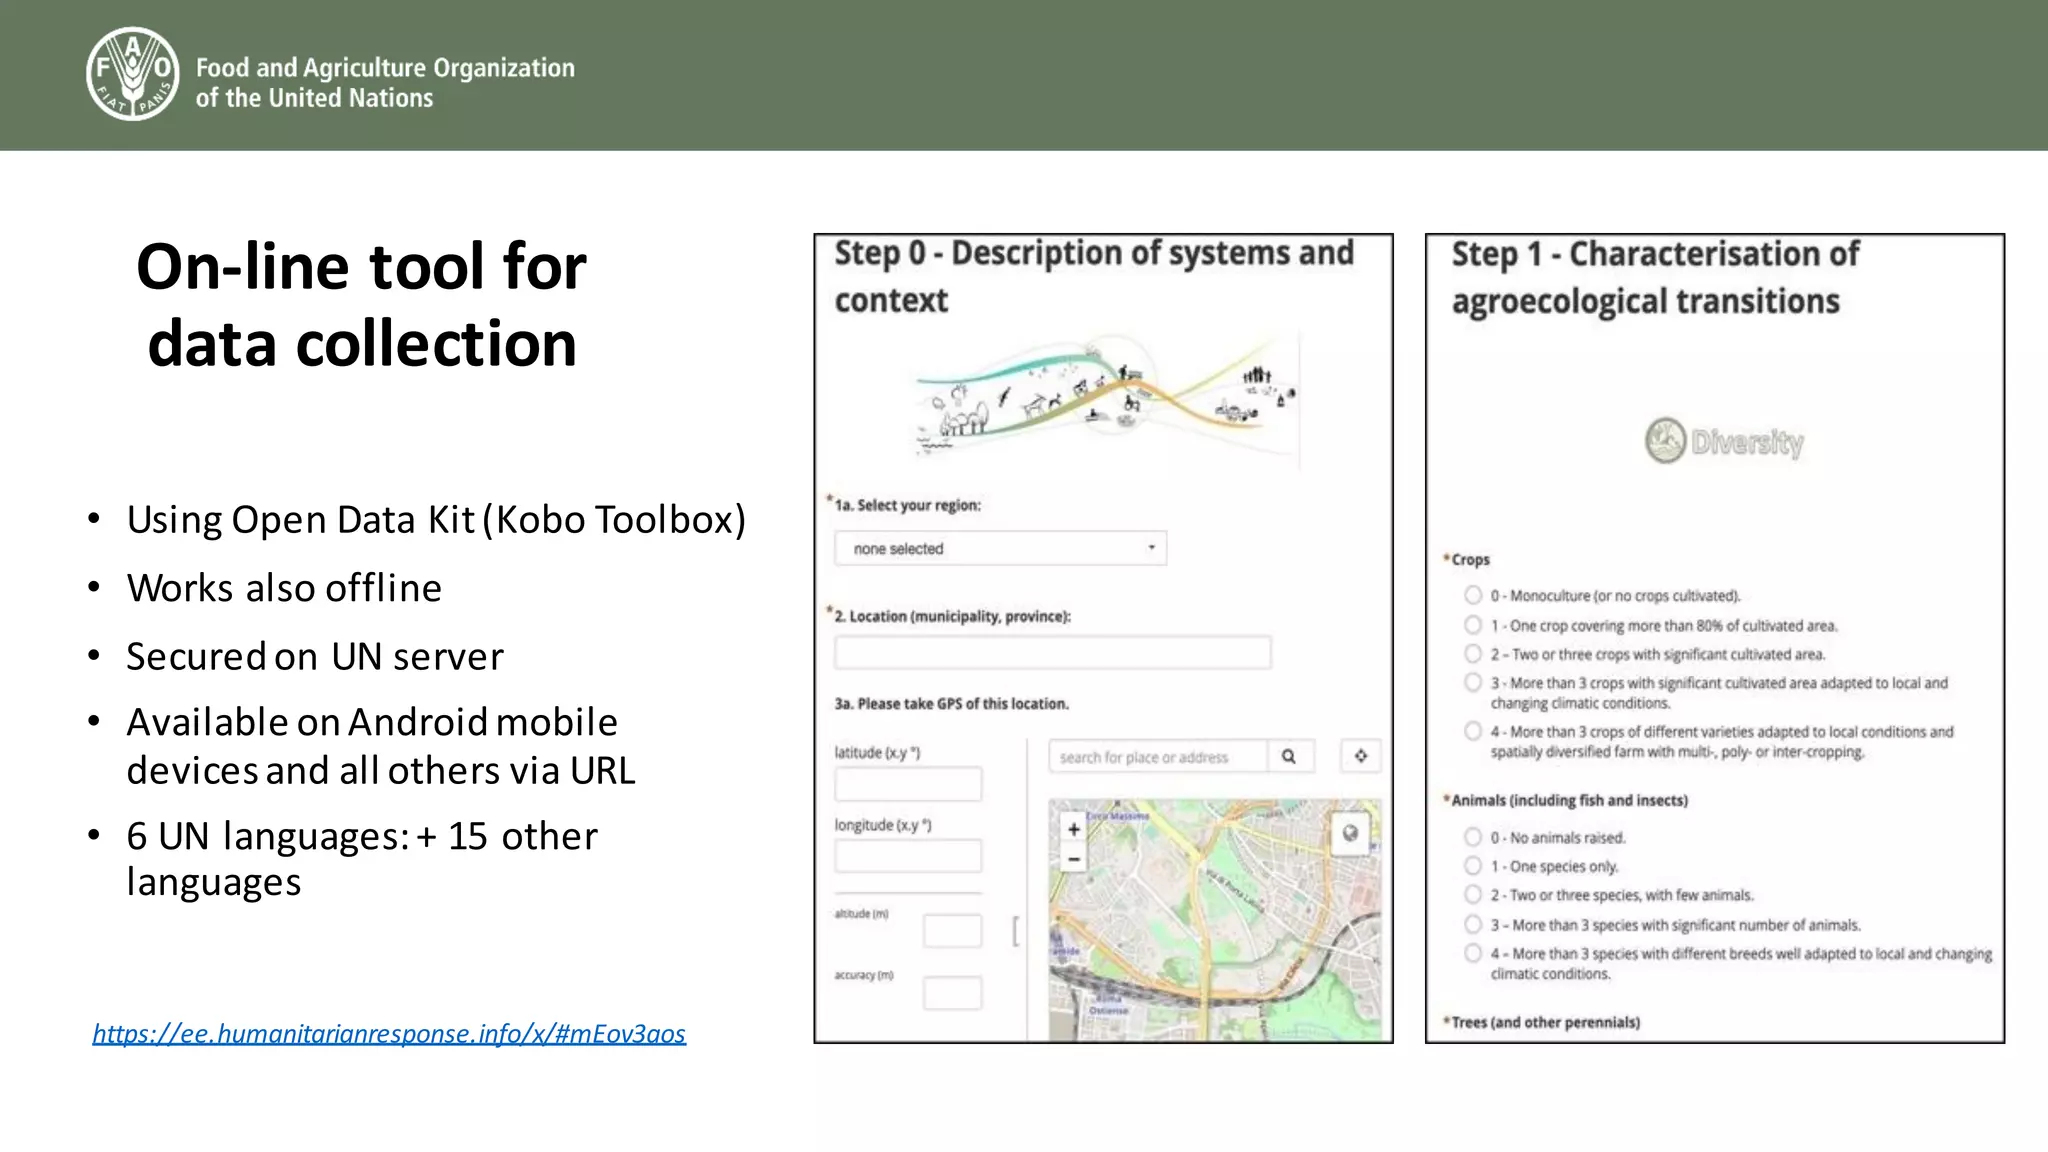This screenshot has width=2048, height=1152.
Task: Choose 'One species only' for animals
Action: [1473, 866]
